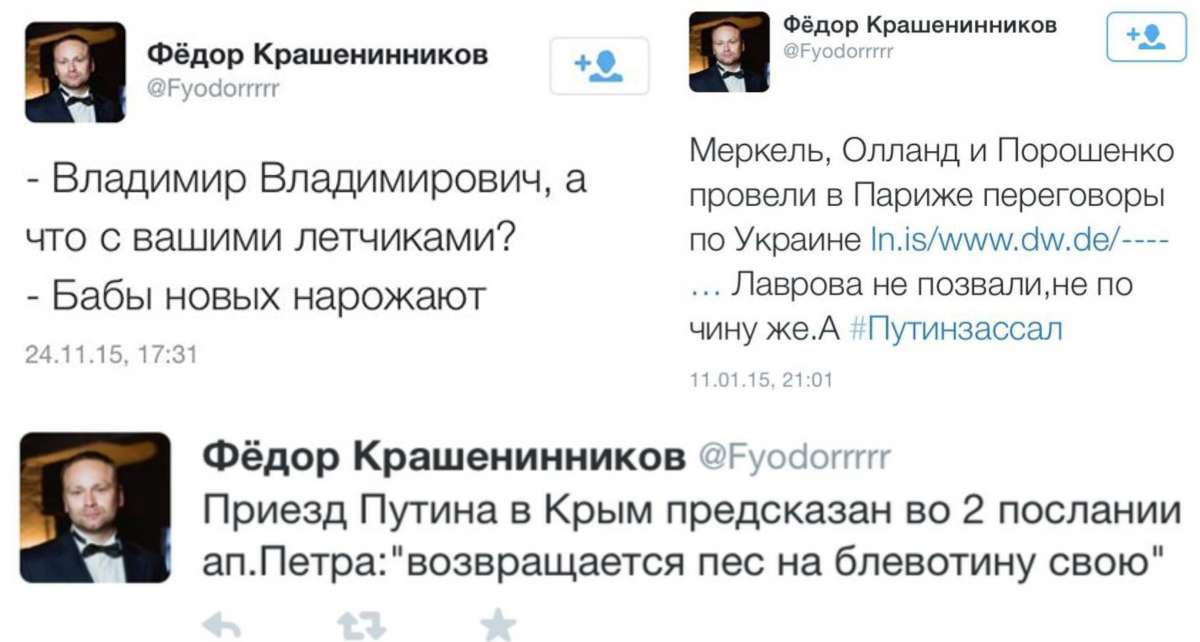Image resolution: width=1200 pixels, height=642 pixels.
Task: Click author name above the 'летчиками' tweet
Action: [x=318, y=54]
